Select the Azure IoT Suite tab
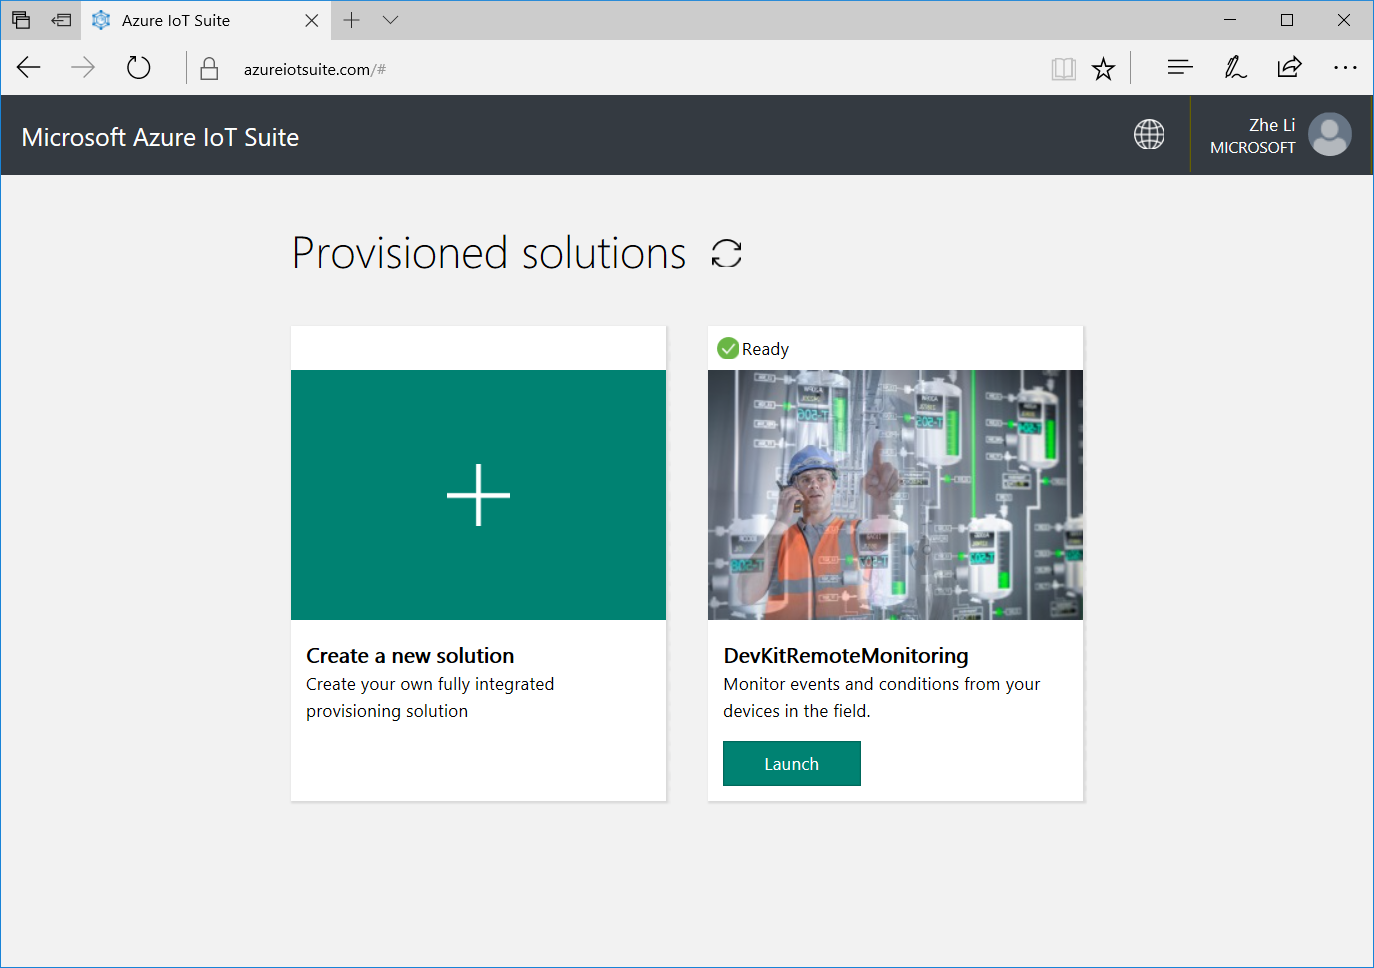The image size is (1374, 968). pyautogui.click(x=205, y=20)
